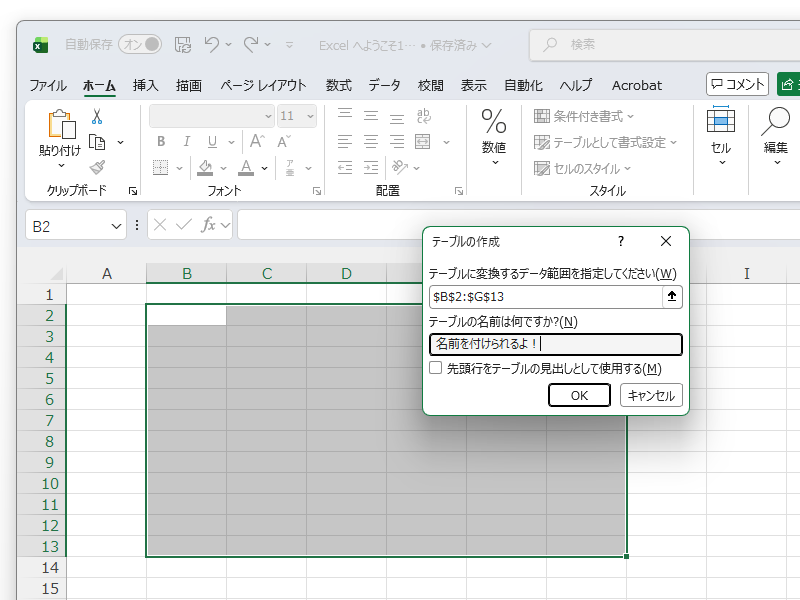This screenshot has width=800, height=600.
Task: Click the Redo arrow icon
Action: tap(251, 44)
